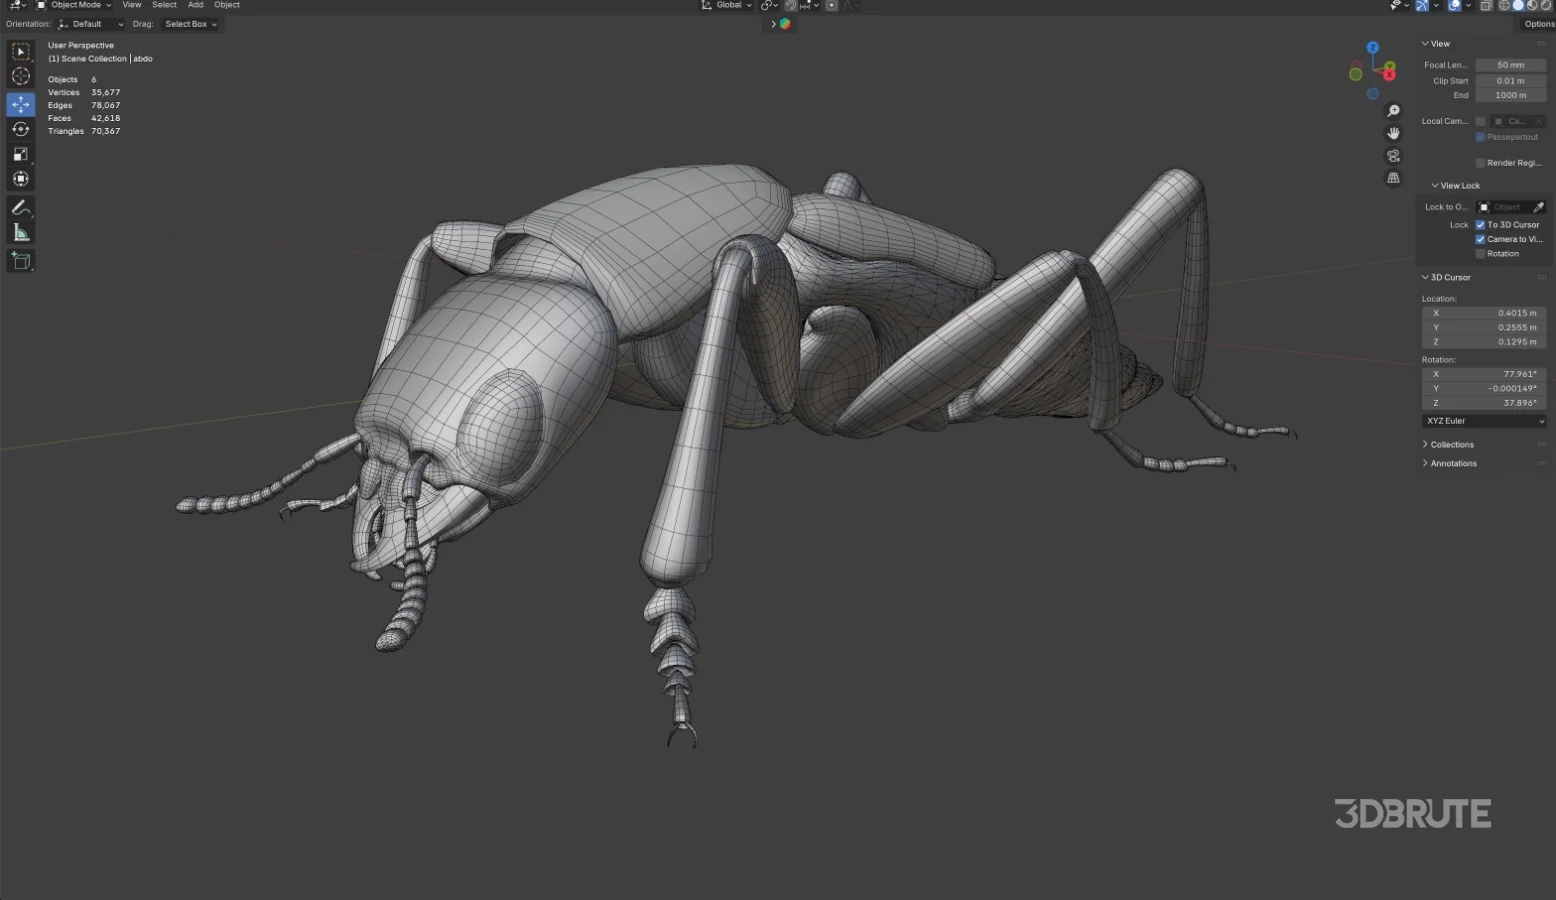1556x900 pixels.
Task: Toggle X-ray mode icon
Action: point(1486,5)
